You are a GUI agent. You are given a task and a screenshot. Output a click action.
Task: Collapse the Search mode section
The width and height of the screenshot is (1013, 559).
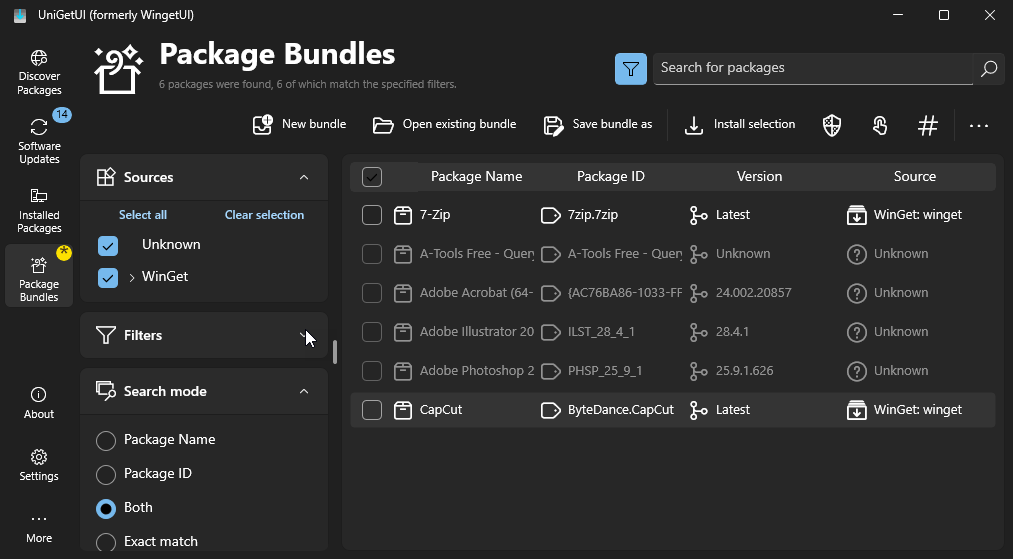click(304, 391)
